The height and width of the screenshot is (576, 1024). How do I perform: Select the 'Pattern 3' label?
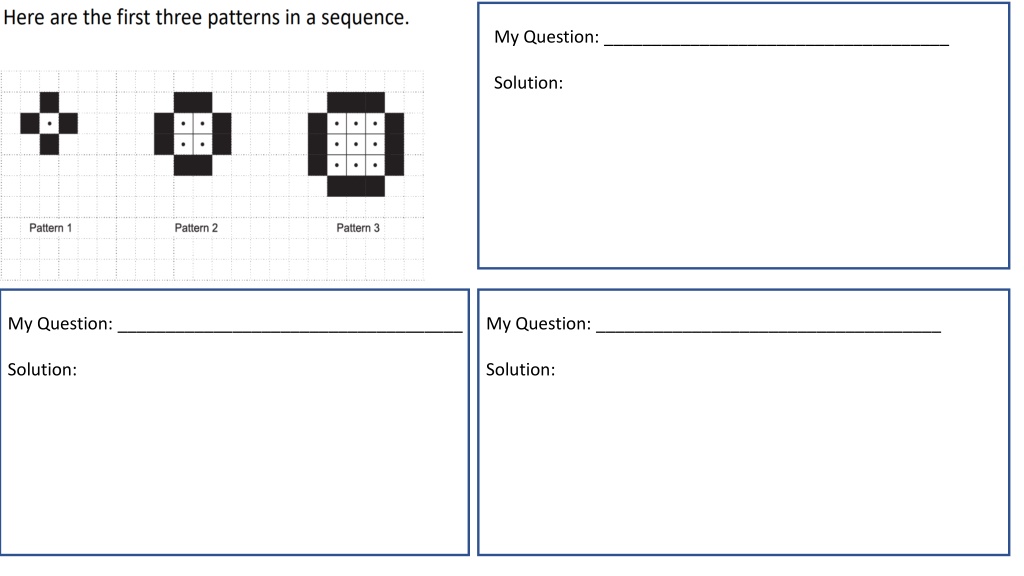pyautogui.click(x=358, y=228)
